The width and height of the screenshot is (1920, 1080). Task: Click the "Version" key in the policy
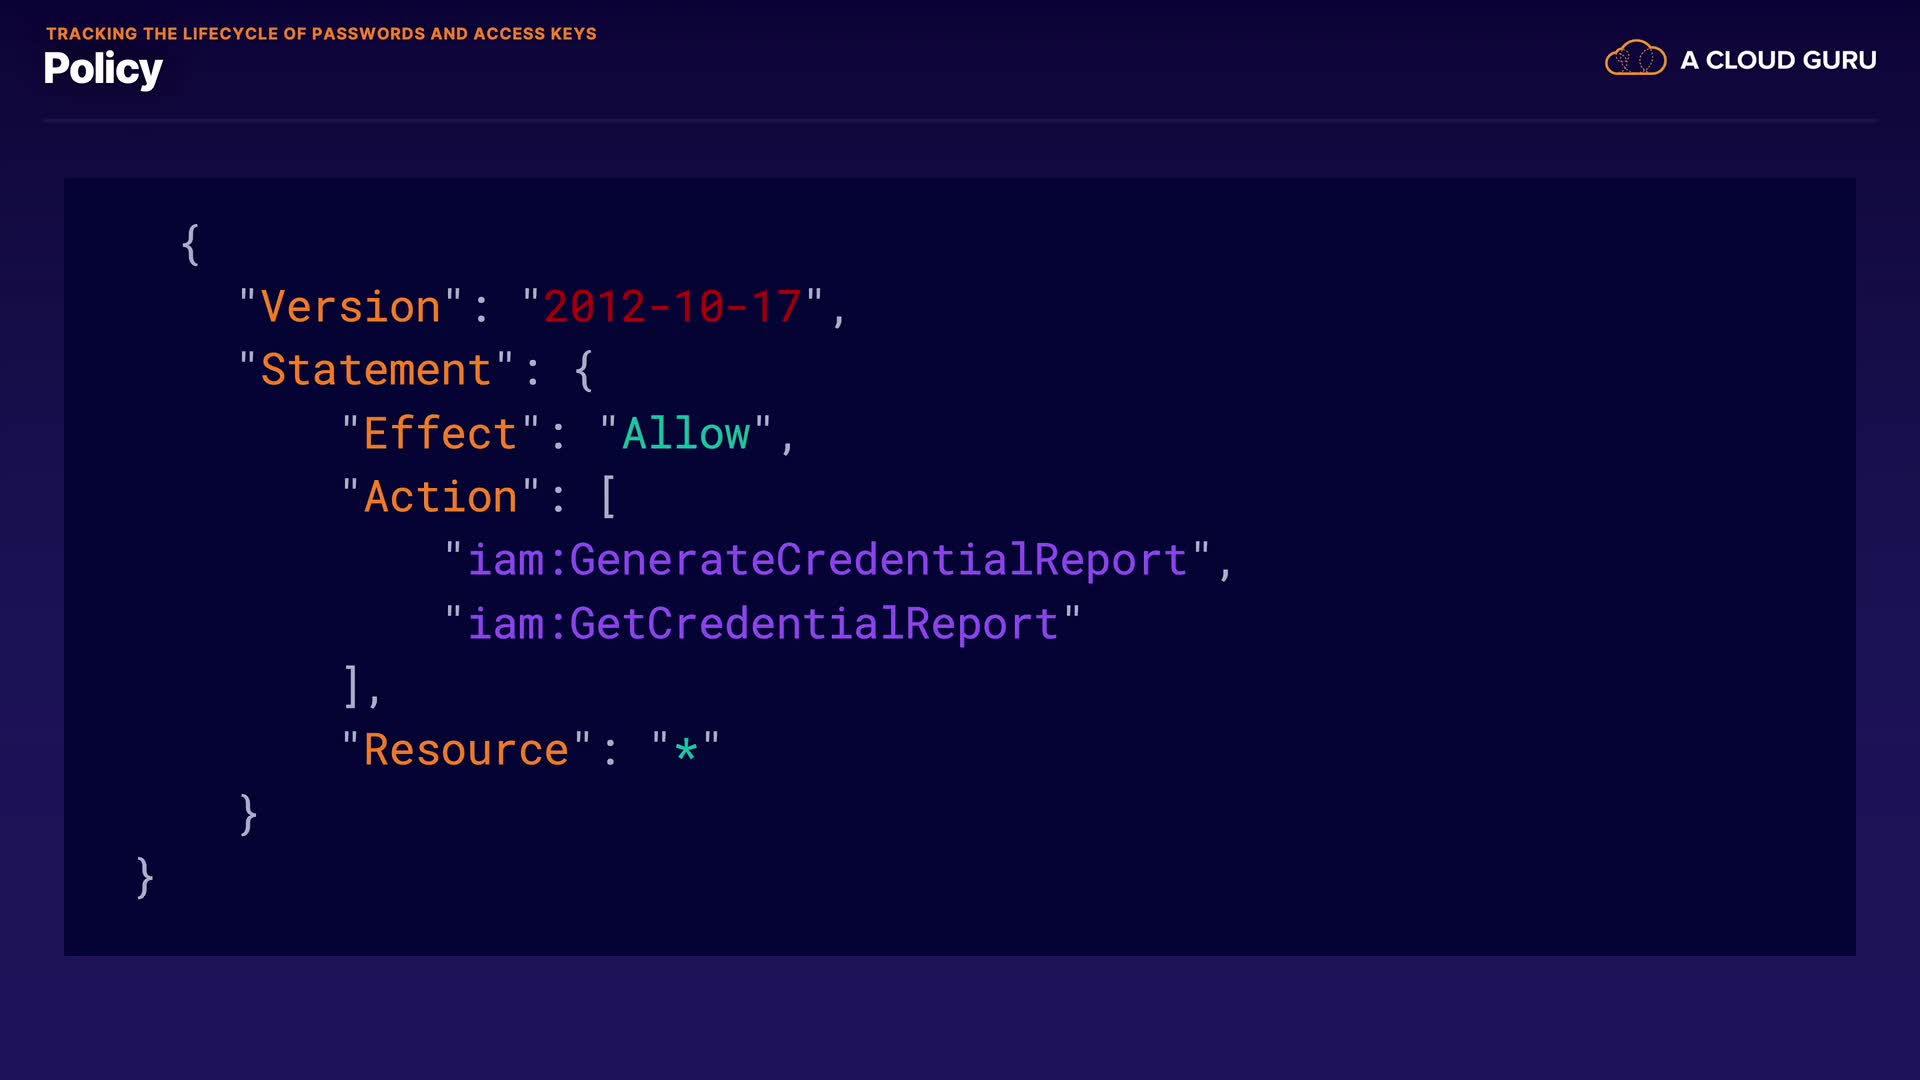click(350, 307)
